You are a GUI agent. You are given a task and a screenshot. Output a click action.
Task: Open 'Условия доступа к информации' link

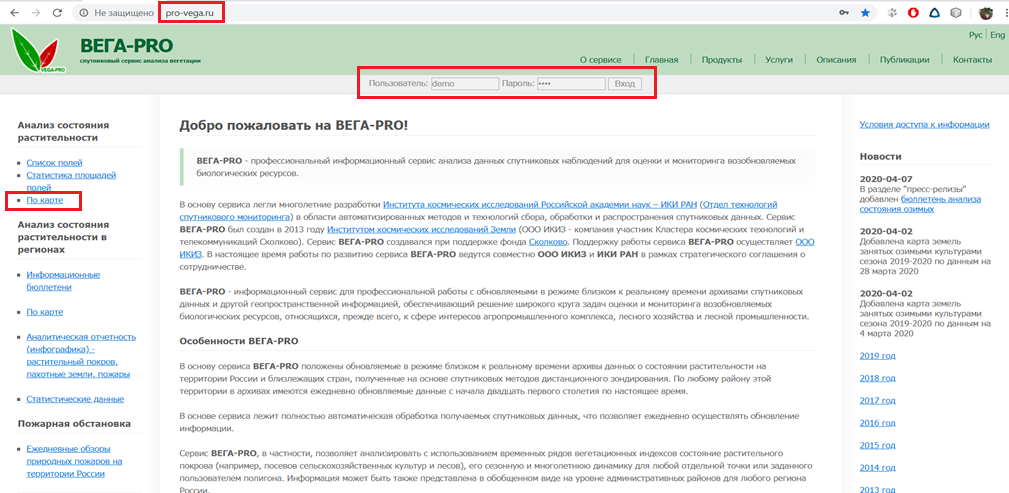(924, 125)
